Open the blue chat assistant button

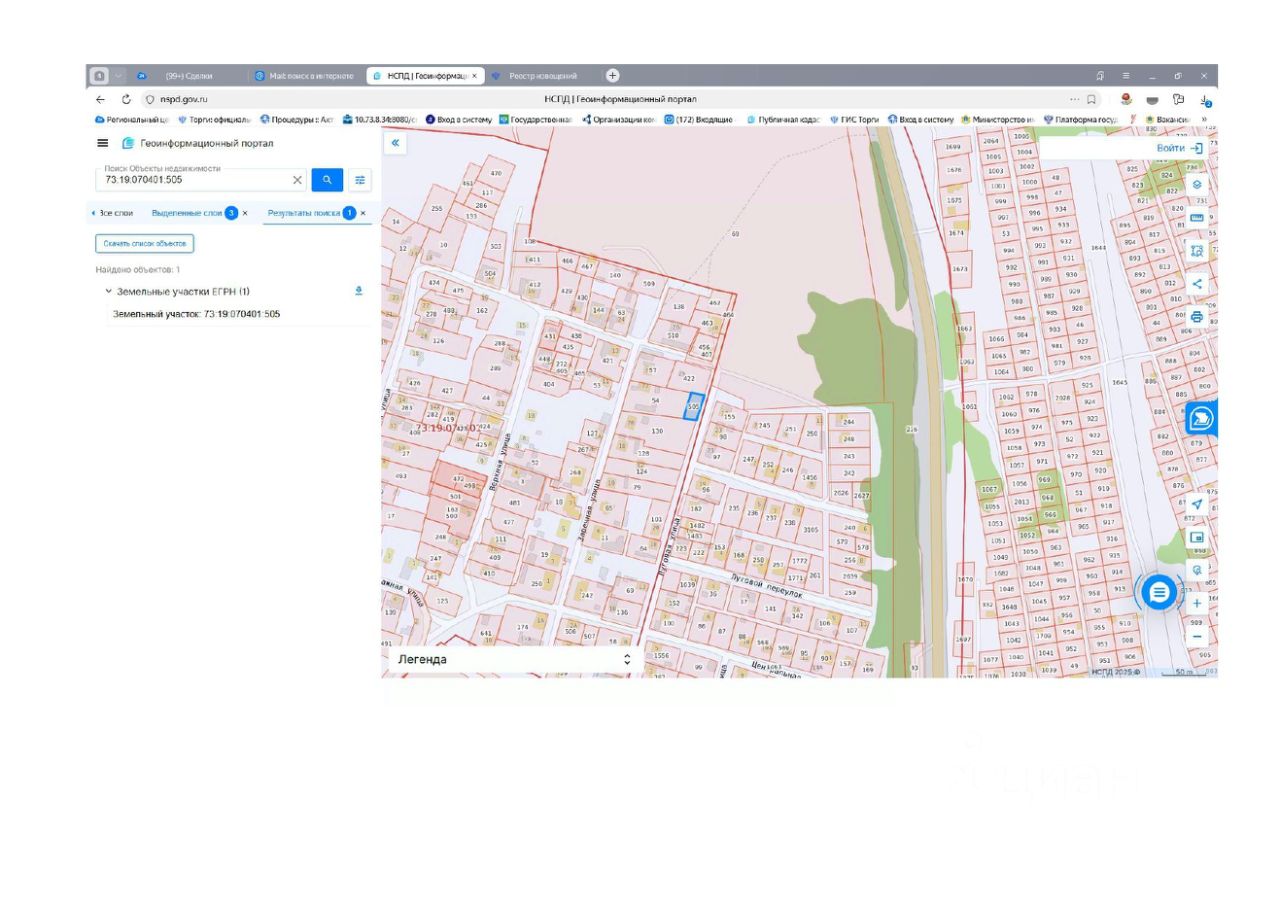[1158, 592]
